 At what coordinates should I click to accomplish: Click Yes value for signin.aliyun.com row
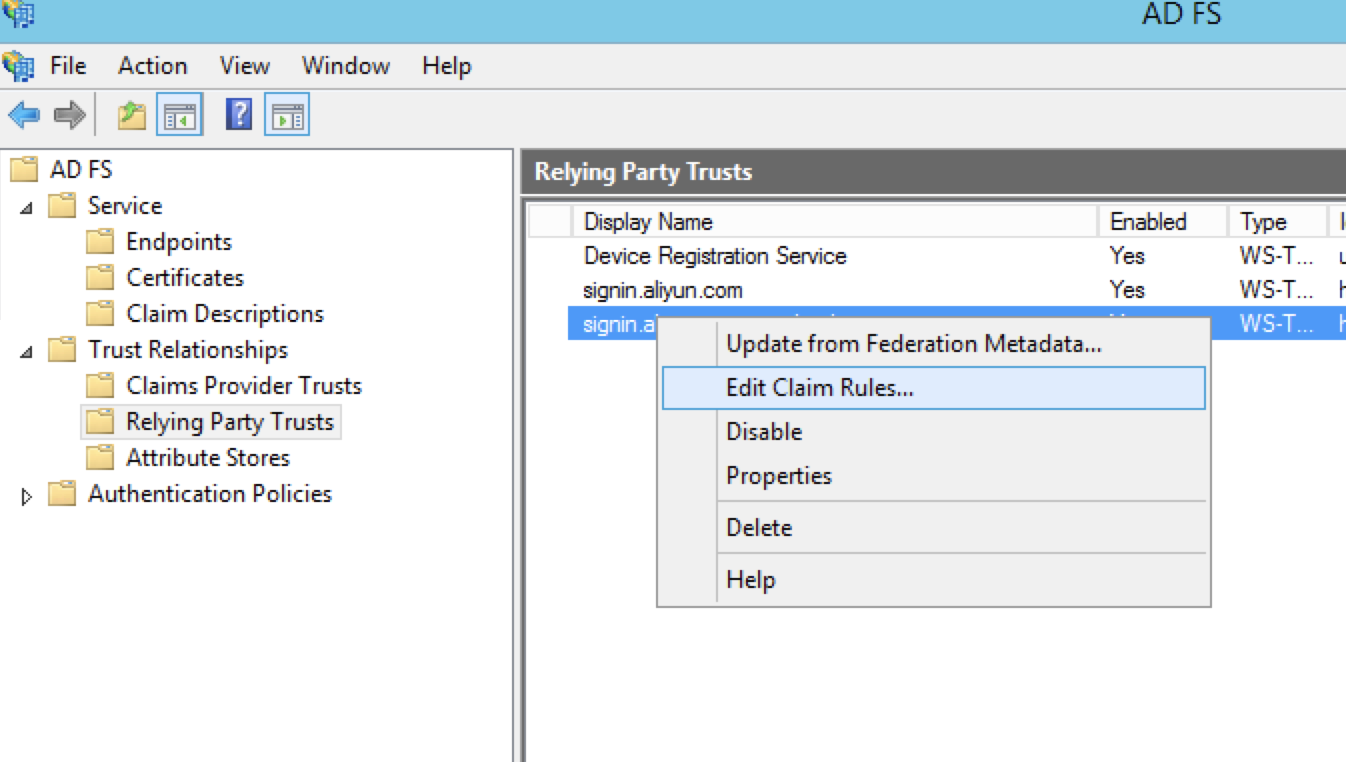coord(1127,290)
